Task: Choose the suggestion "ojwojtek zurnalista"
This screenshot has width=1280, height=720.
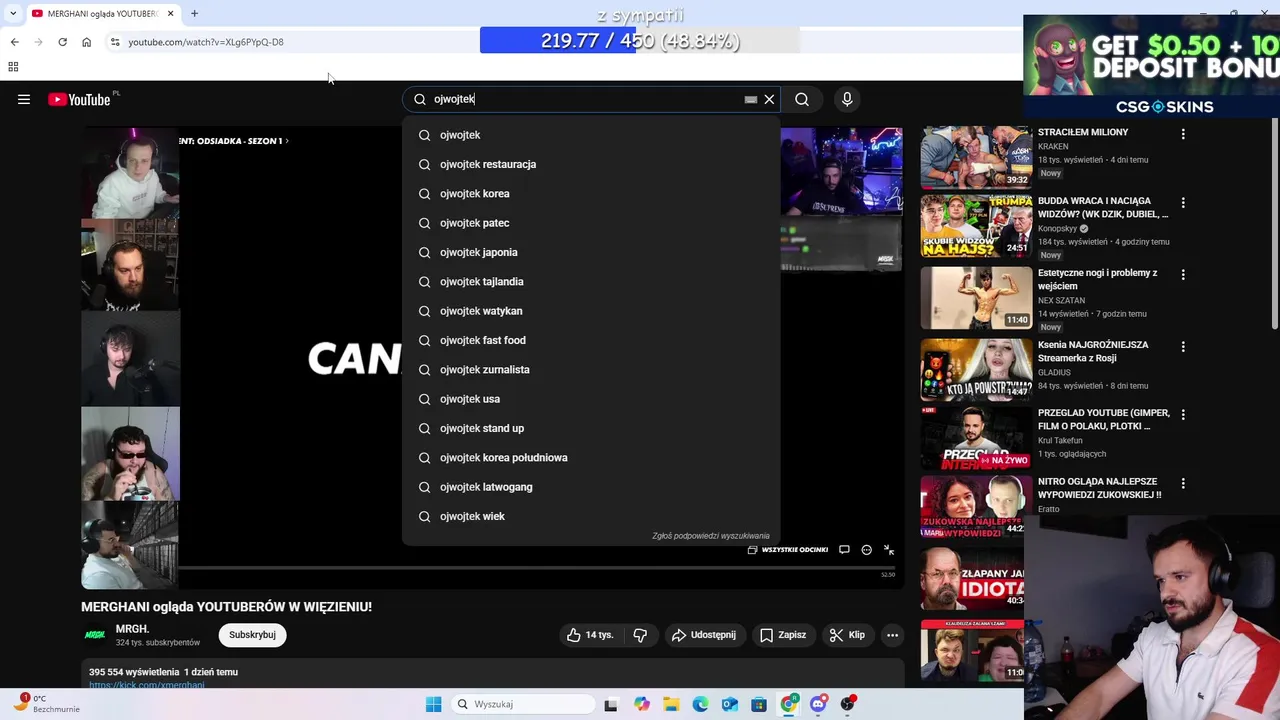Action: click(591, 370)
